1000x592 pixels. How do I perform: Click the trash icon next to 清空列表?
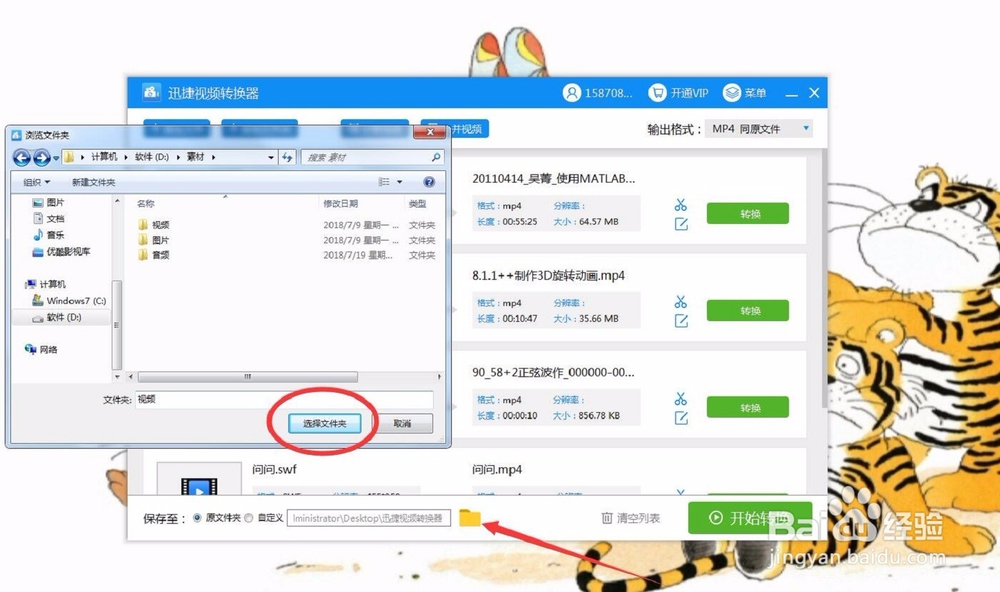[609, 516]
